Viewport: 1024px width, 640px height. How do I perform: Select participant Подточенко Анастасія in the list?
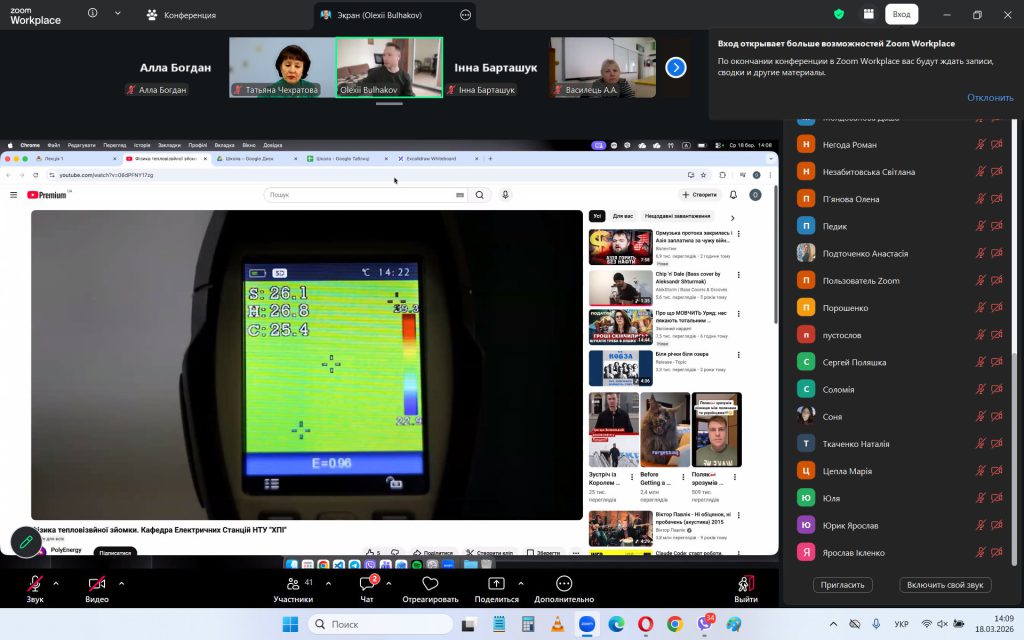[901, 253]
